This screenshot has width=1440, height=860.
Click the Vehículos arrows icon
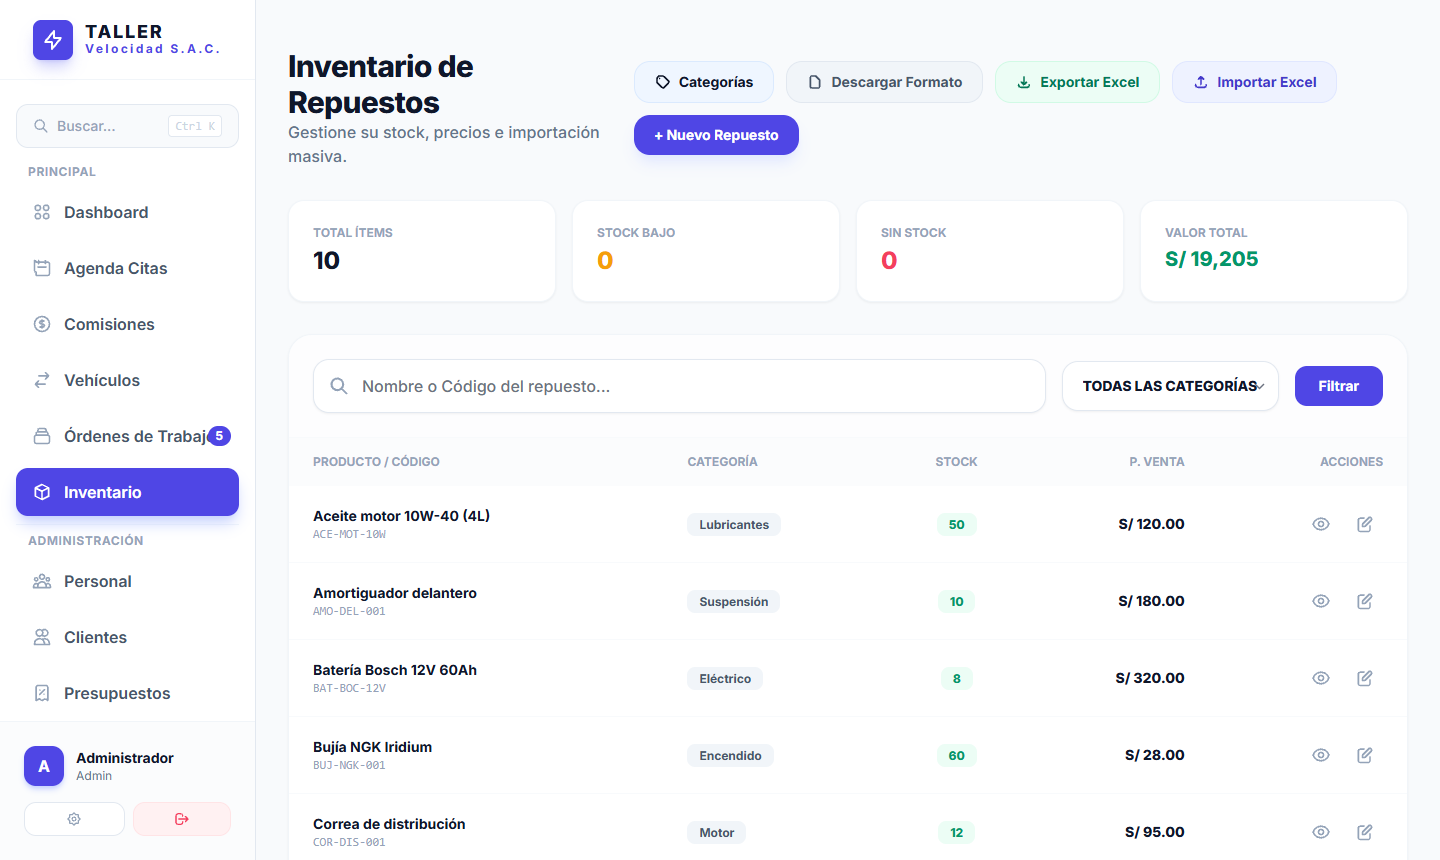(42, 380)
